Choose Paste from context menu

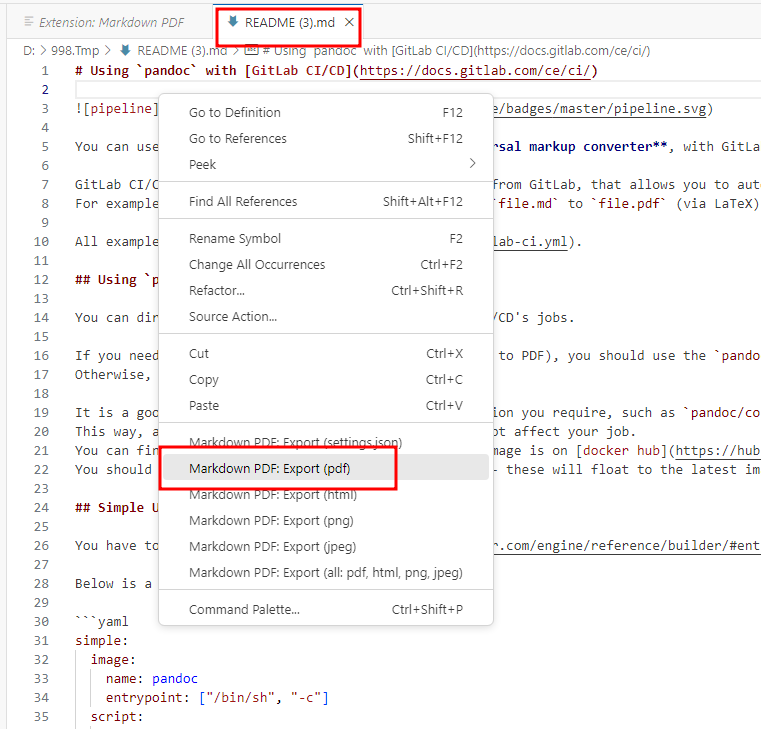[326, 406]
